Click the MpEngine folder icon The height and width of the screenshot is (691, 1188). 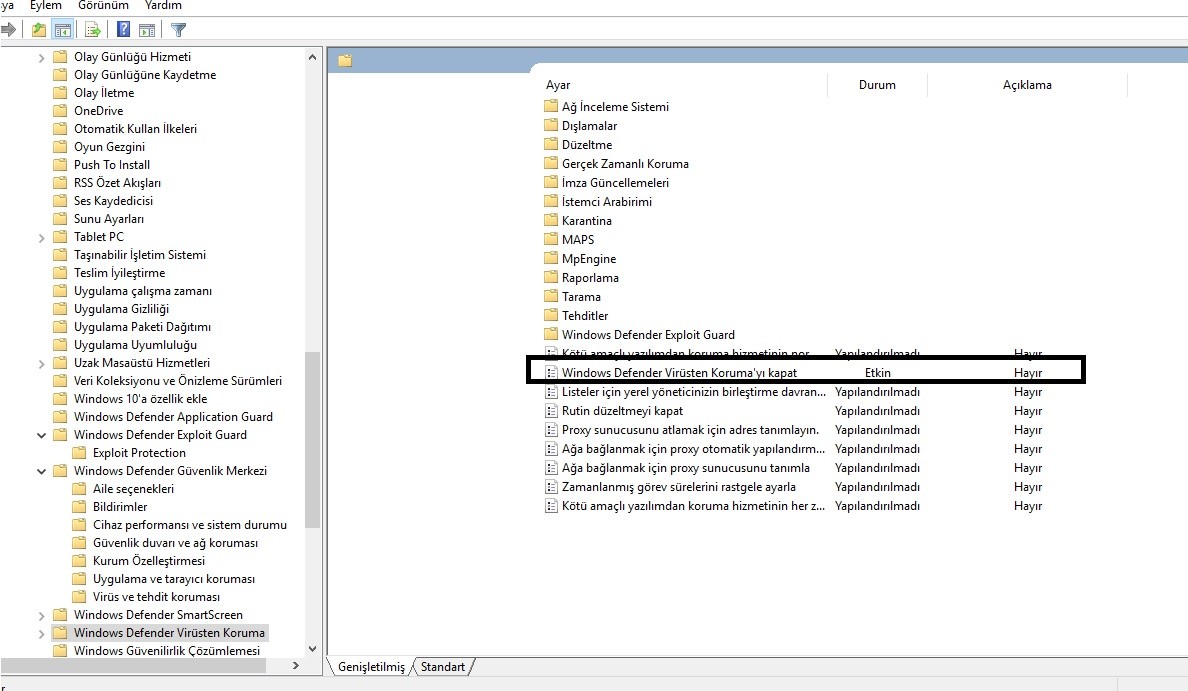coord(551,258)
